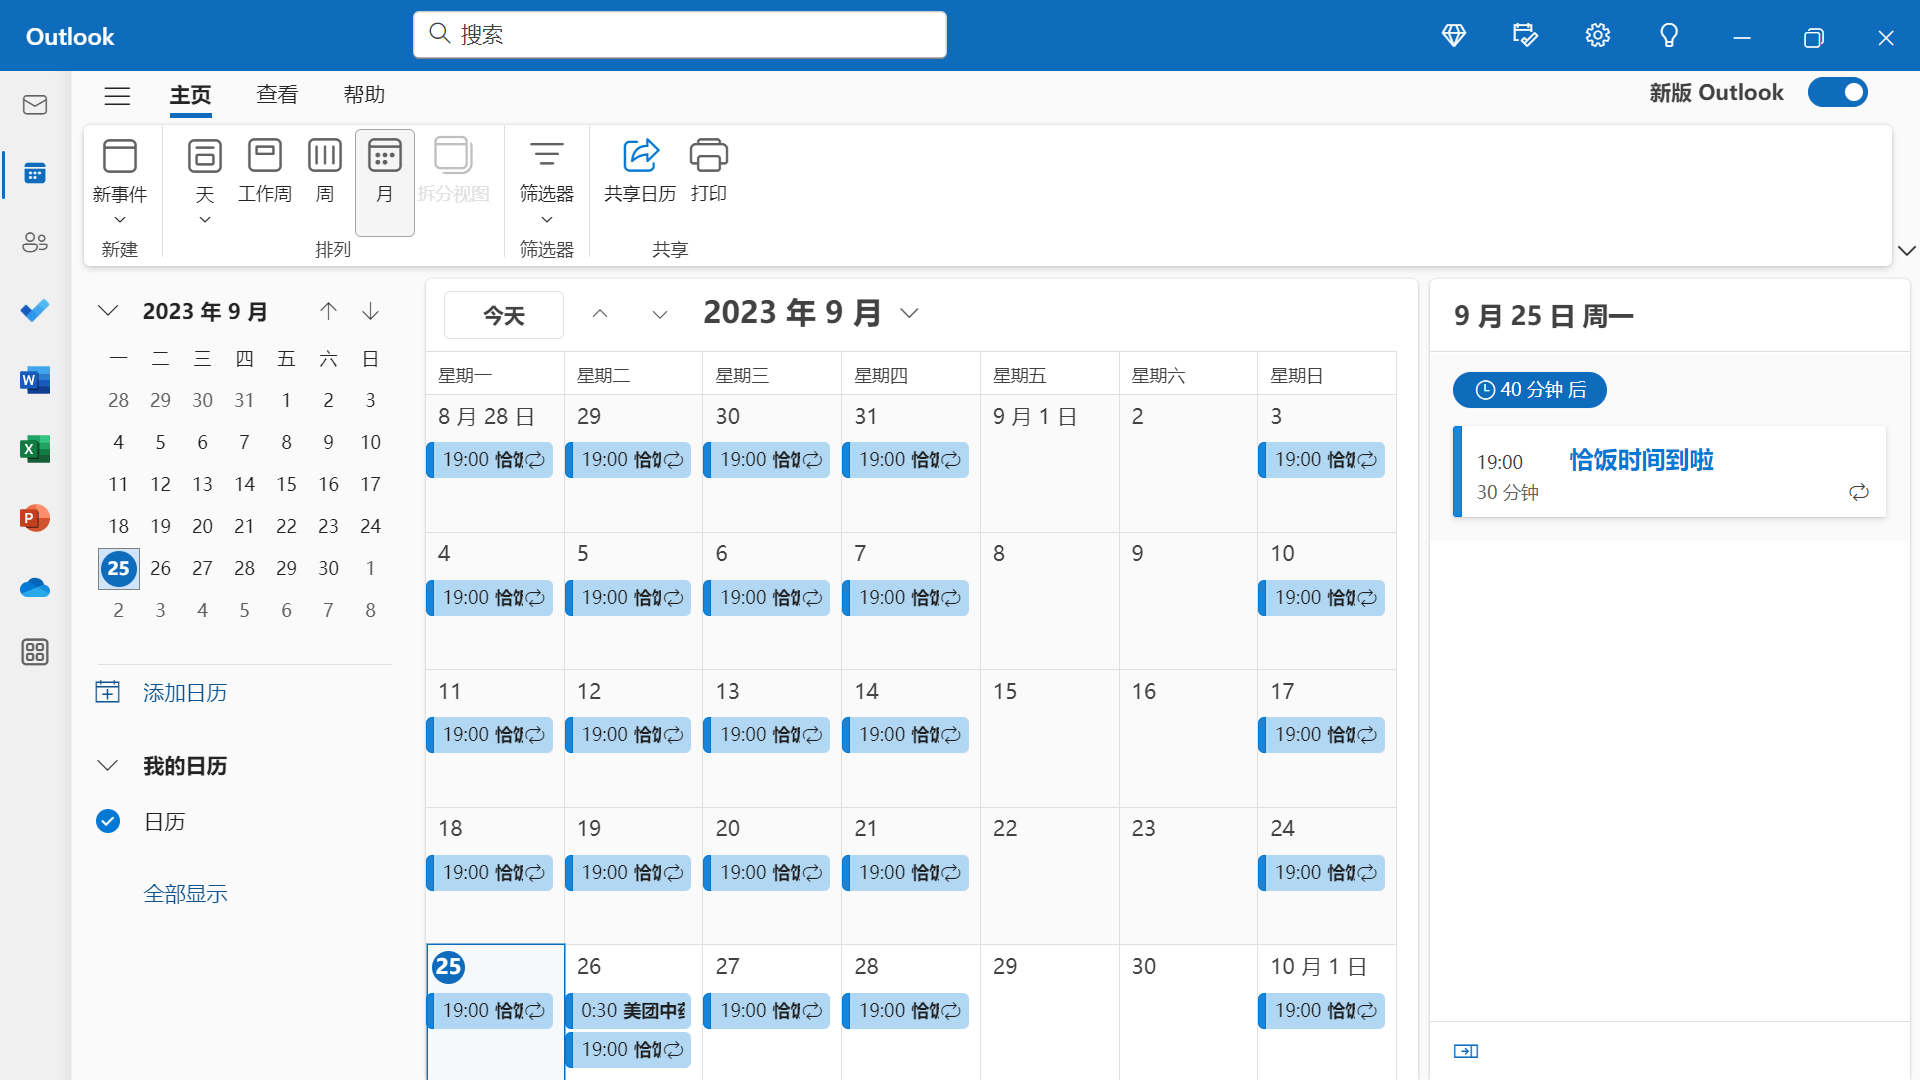Open the To Do checkmark app
1920x1080 pixels.
[x=35, y=311]
